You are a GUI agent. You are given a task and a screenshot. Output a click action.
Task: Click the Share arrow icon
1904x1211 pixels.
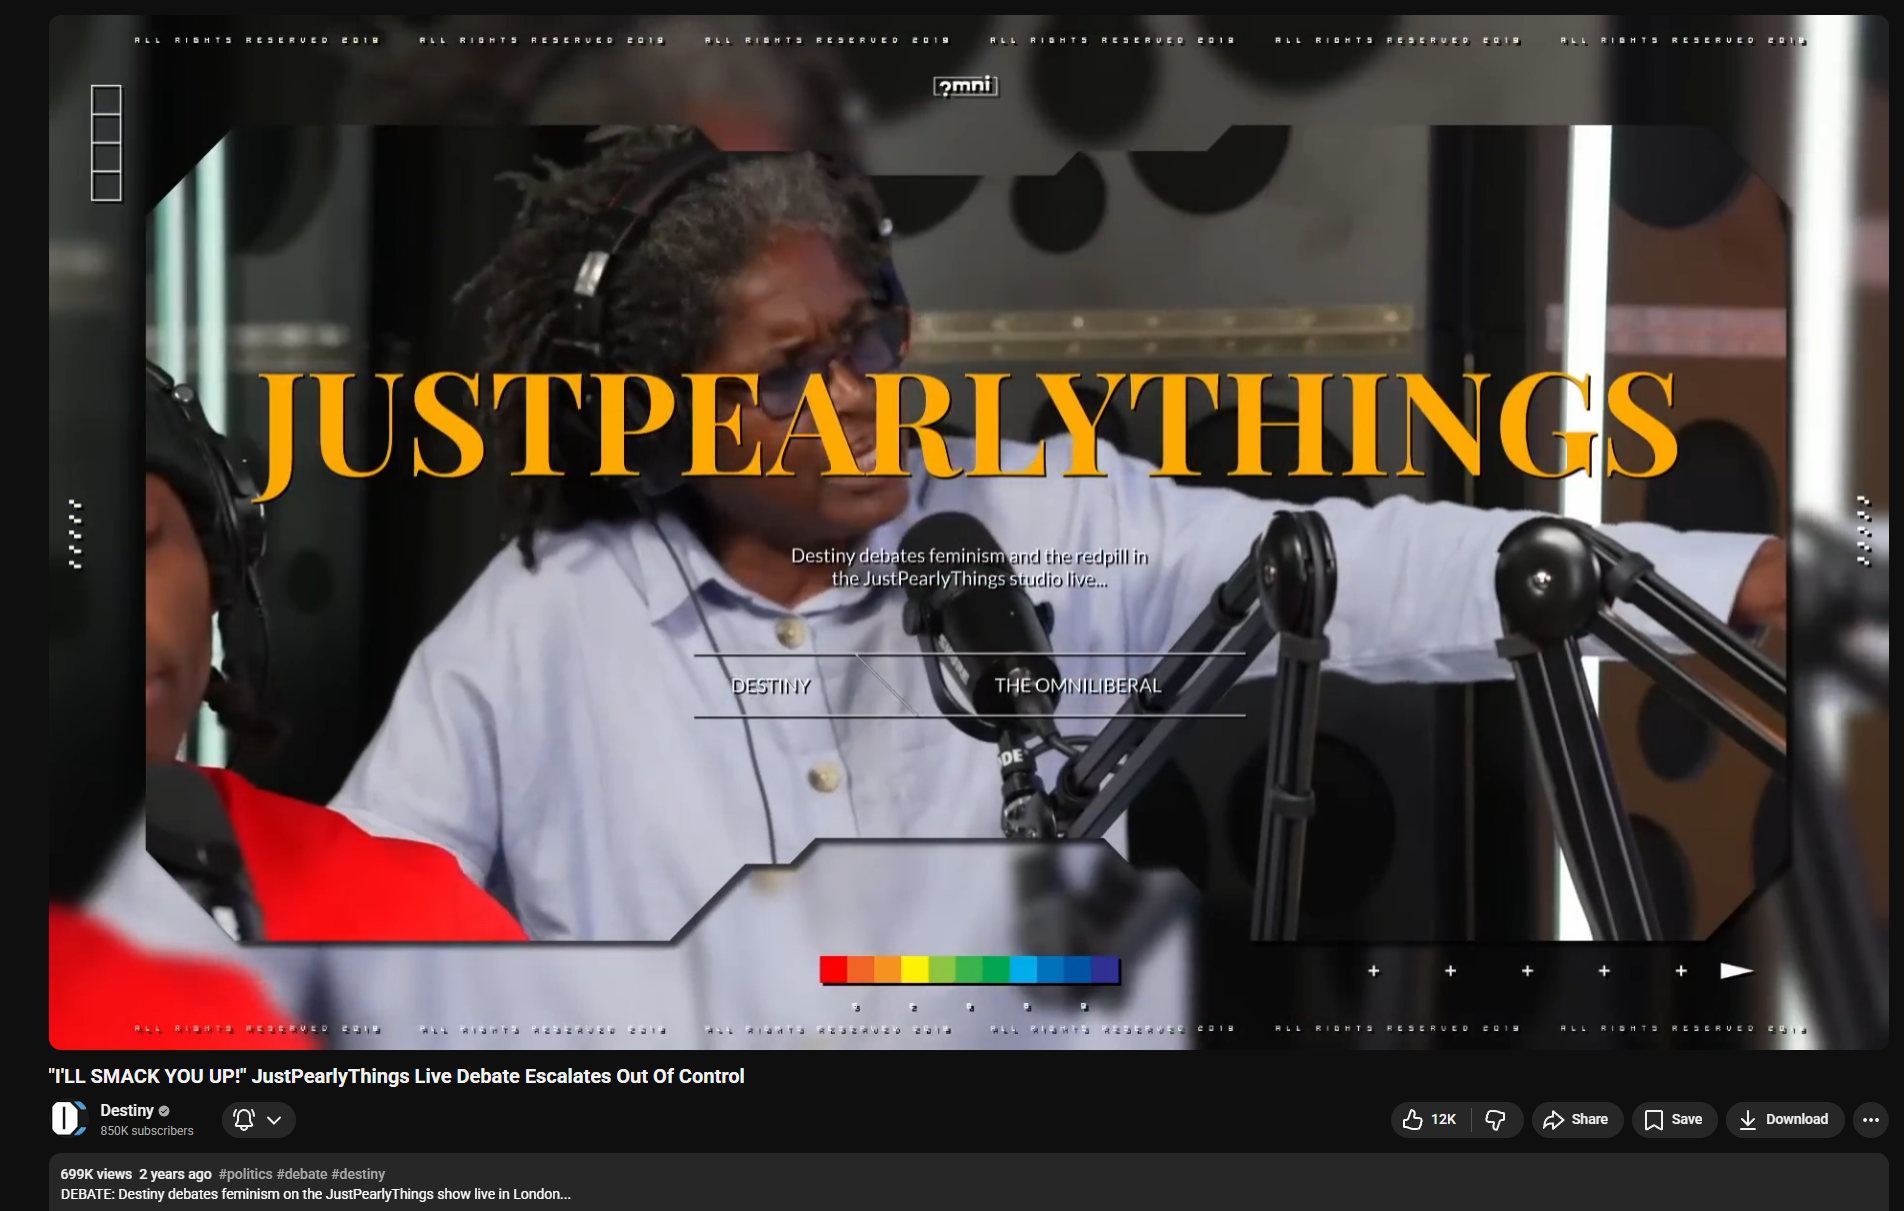pyautogui.click(x=1554, y=1119)
